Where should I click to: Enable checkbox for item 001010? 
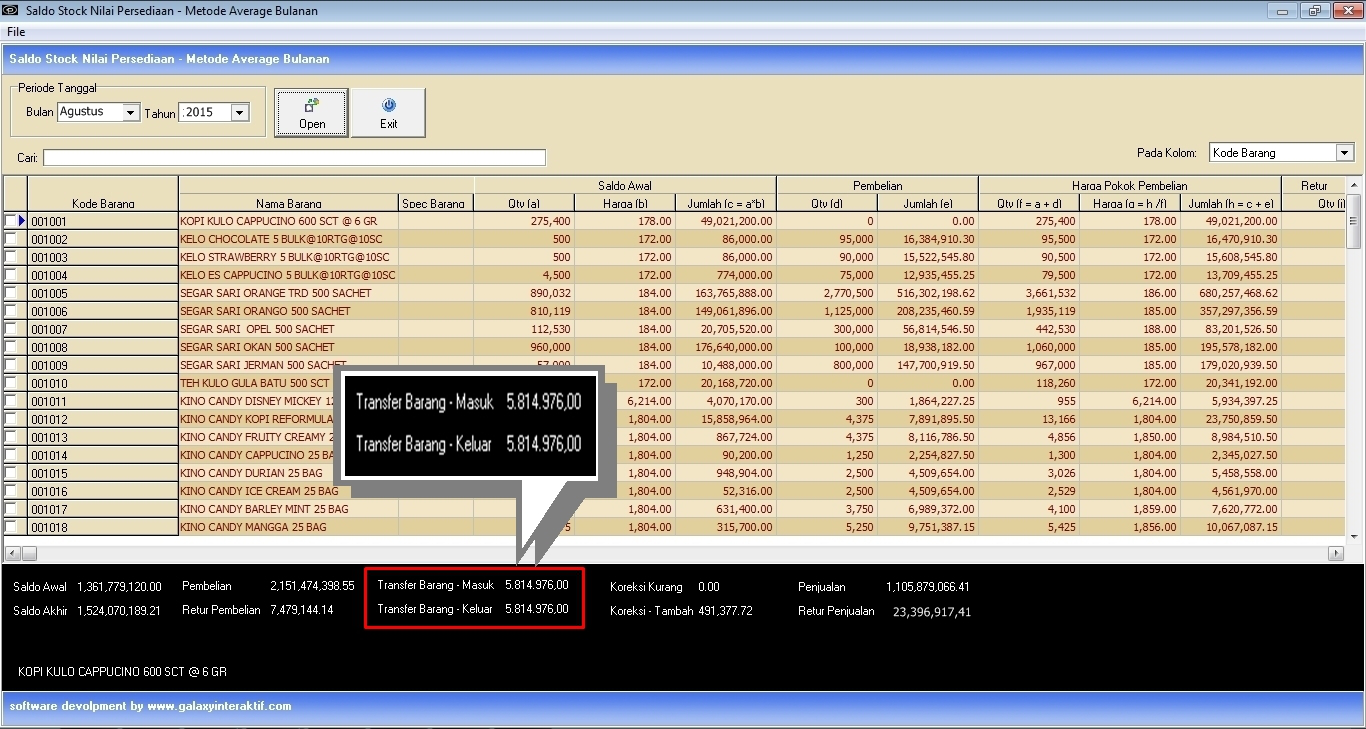11,383
